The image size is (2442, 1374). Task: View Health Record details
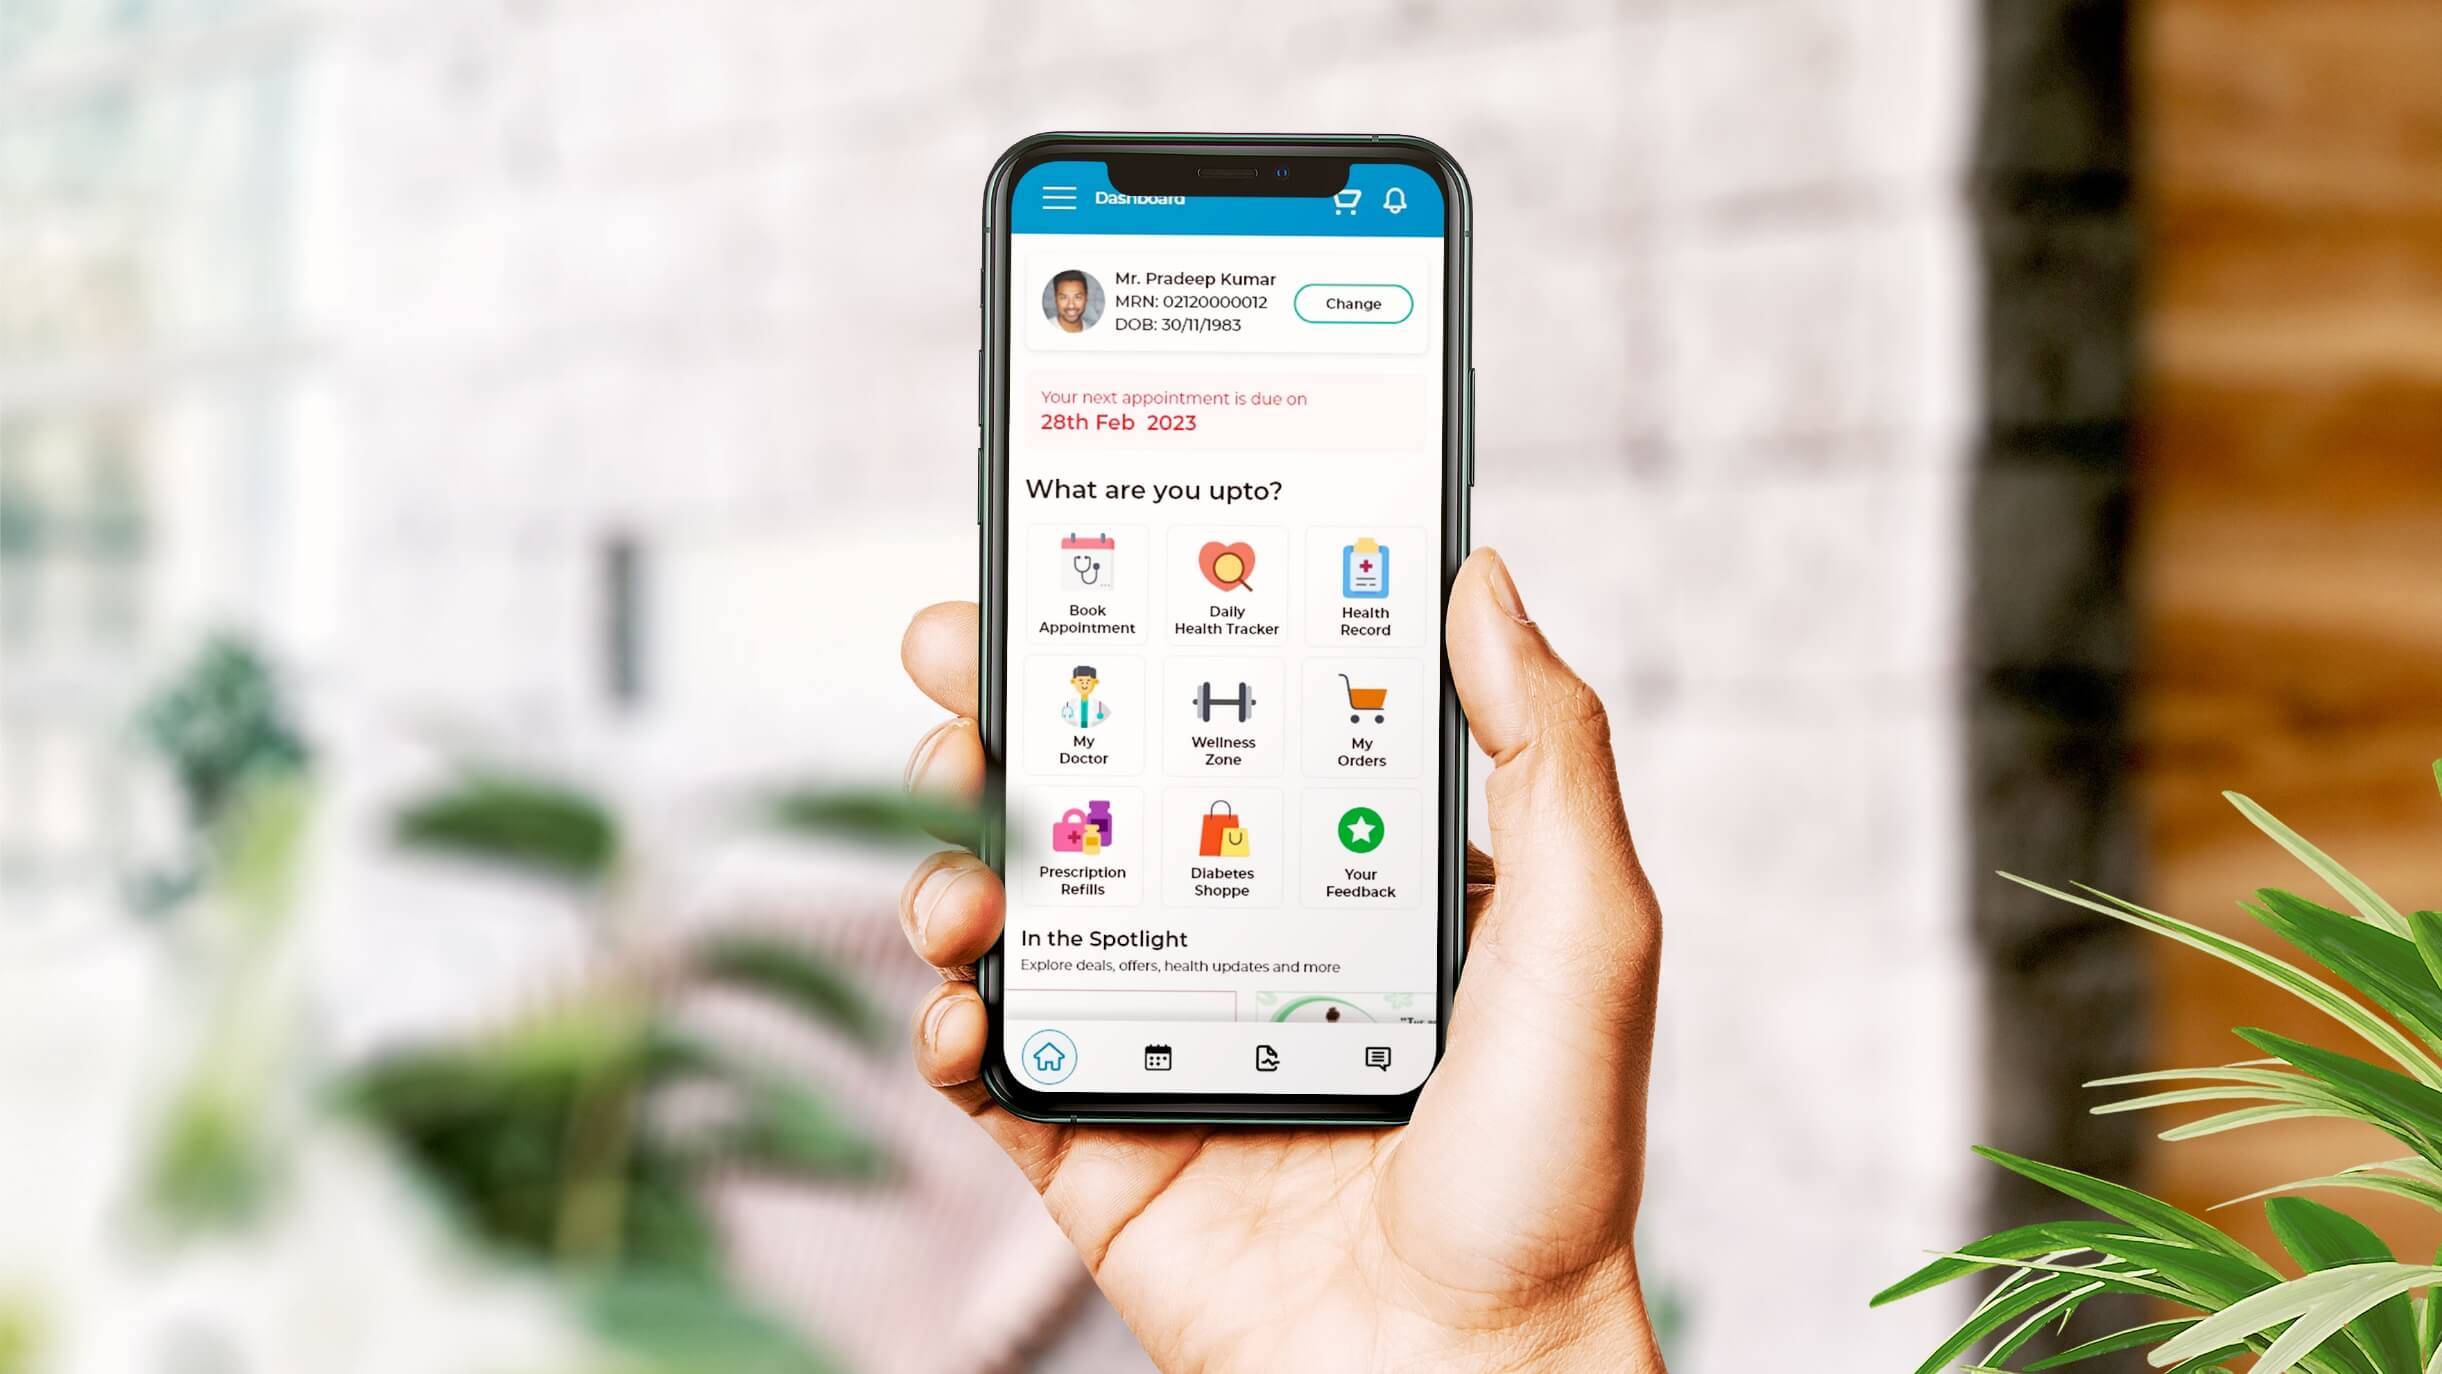click(x=1362, y=584)
